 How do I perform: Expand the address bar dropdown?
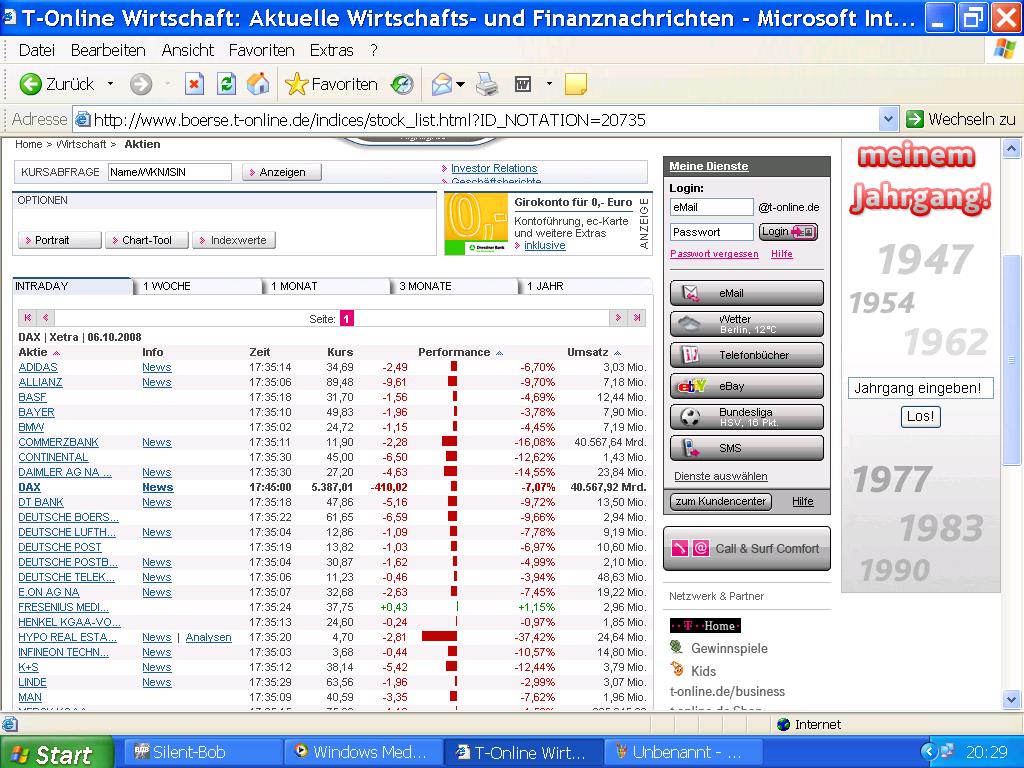point(888,119)
